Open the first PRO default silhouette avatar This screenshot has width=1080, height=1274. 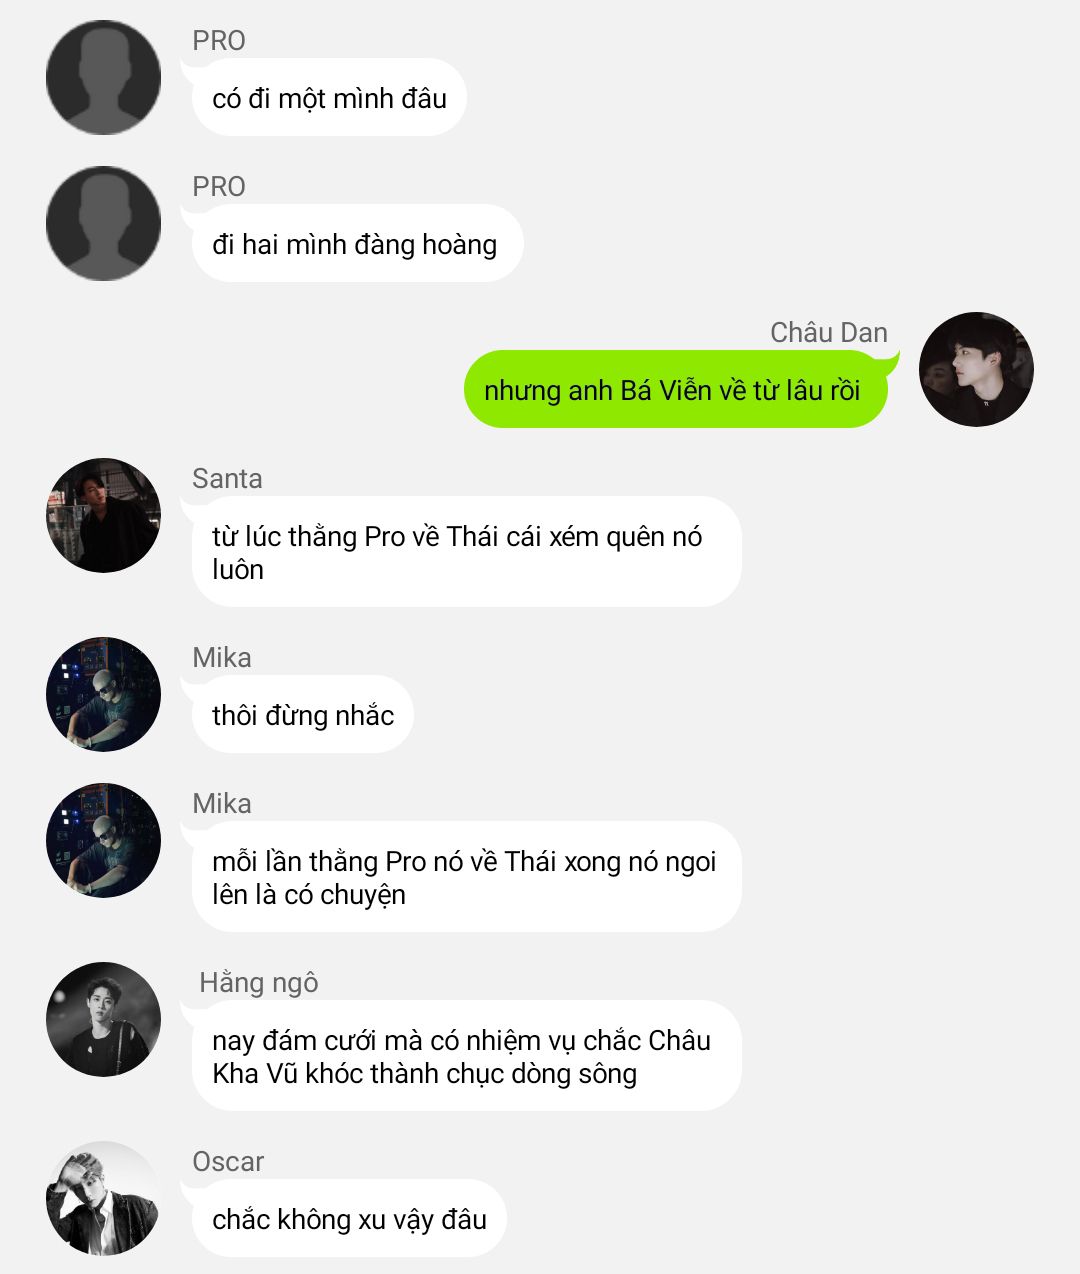(x=104, y=77)
